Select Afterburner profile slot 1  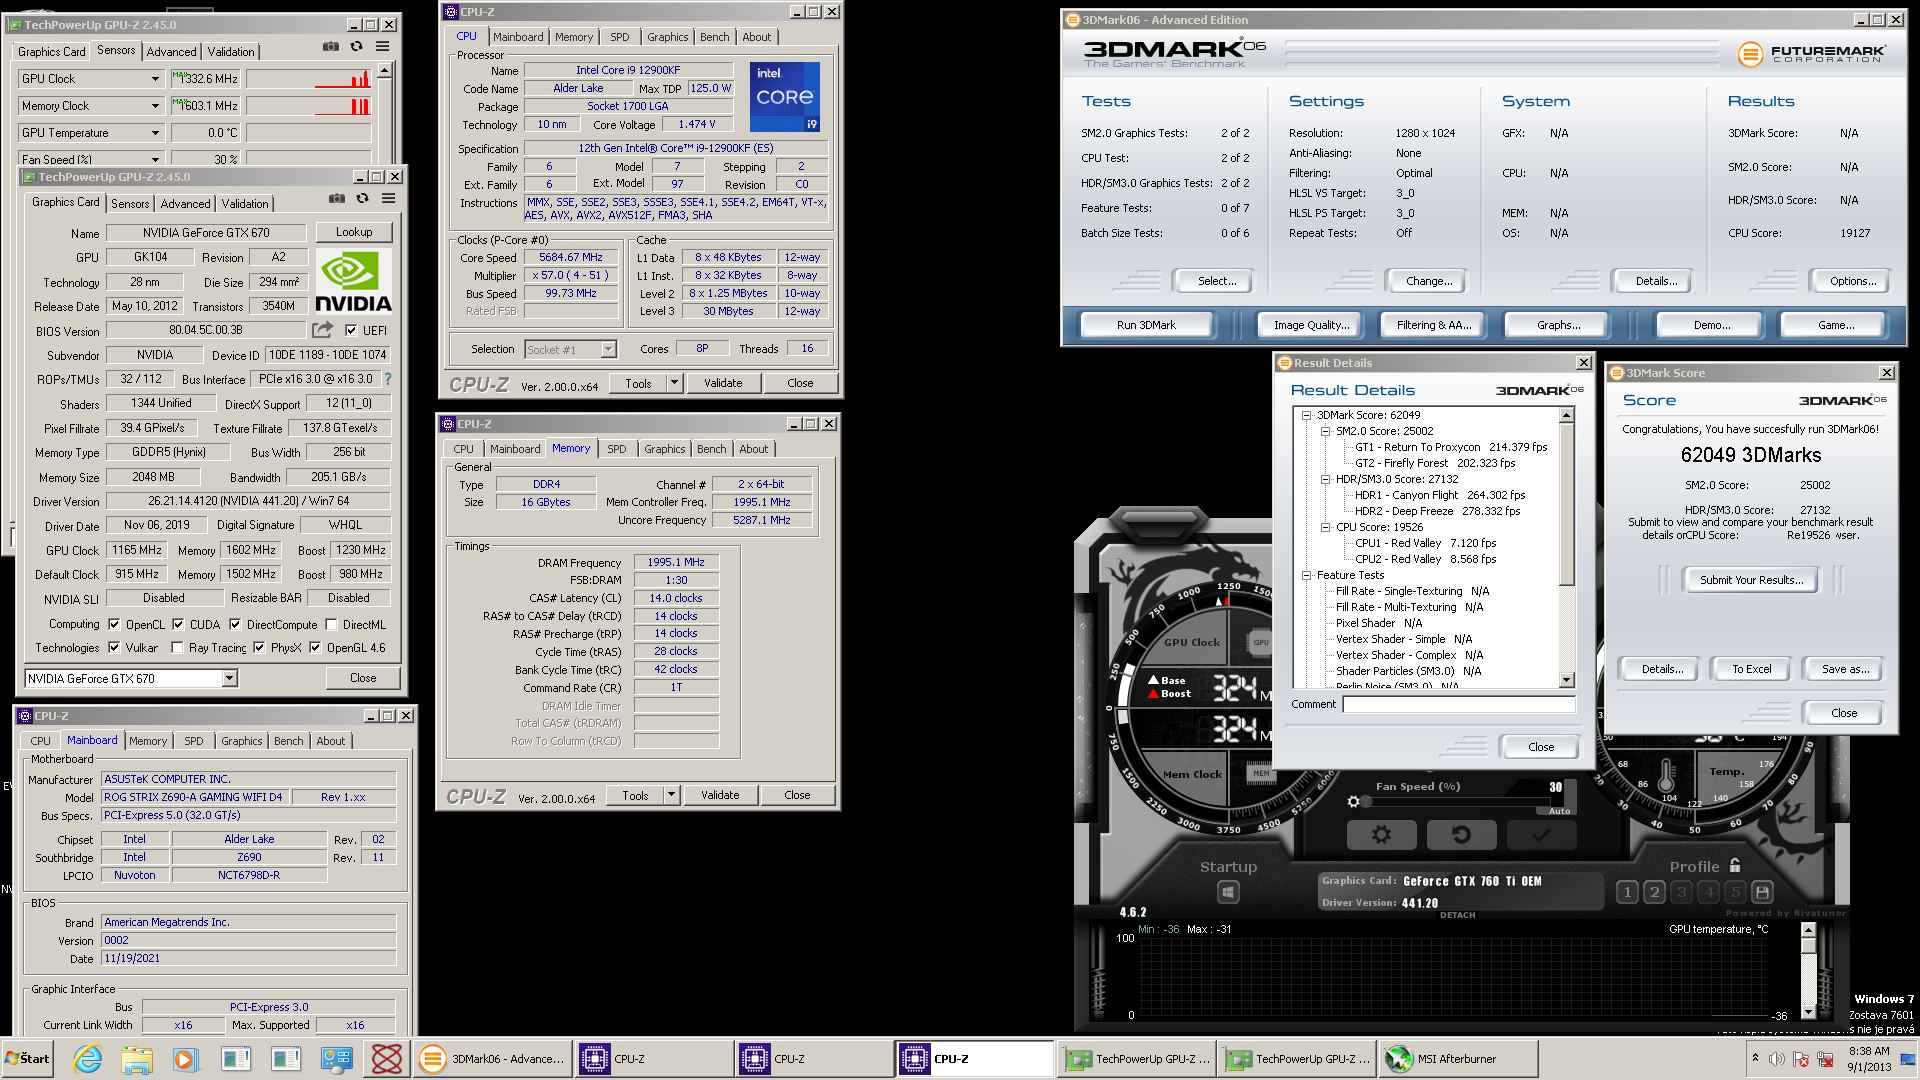tap(1627, 892)
